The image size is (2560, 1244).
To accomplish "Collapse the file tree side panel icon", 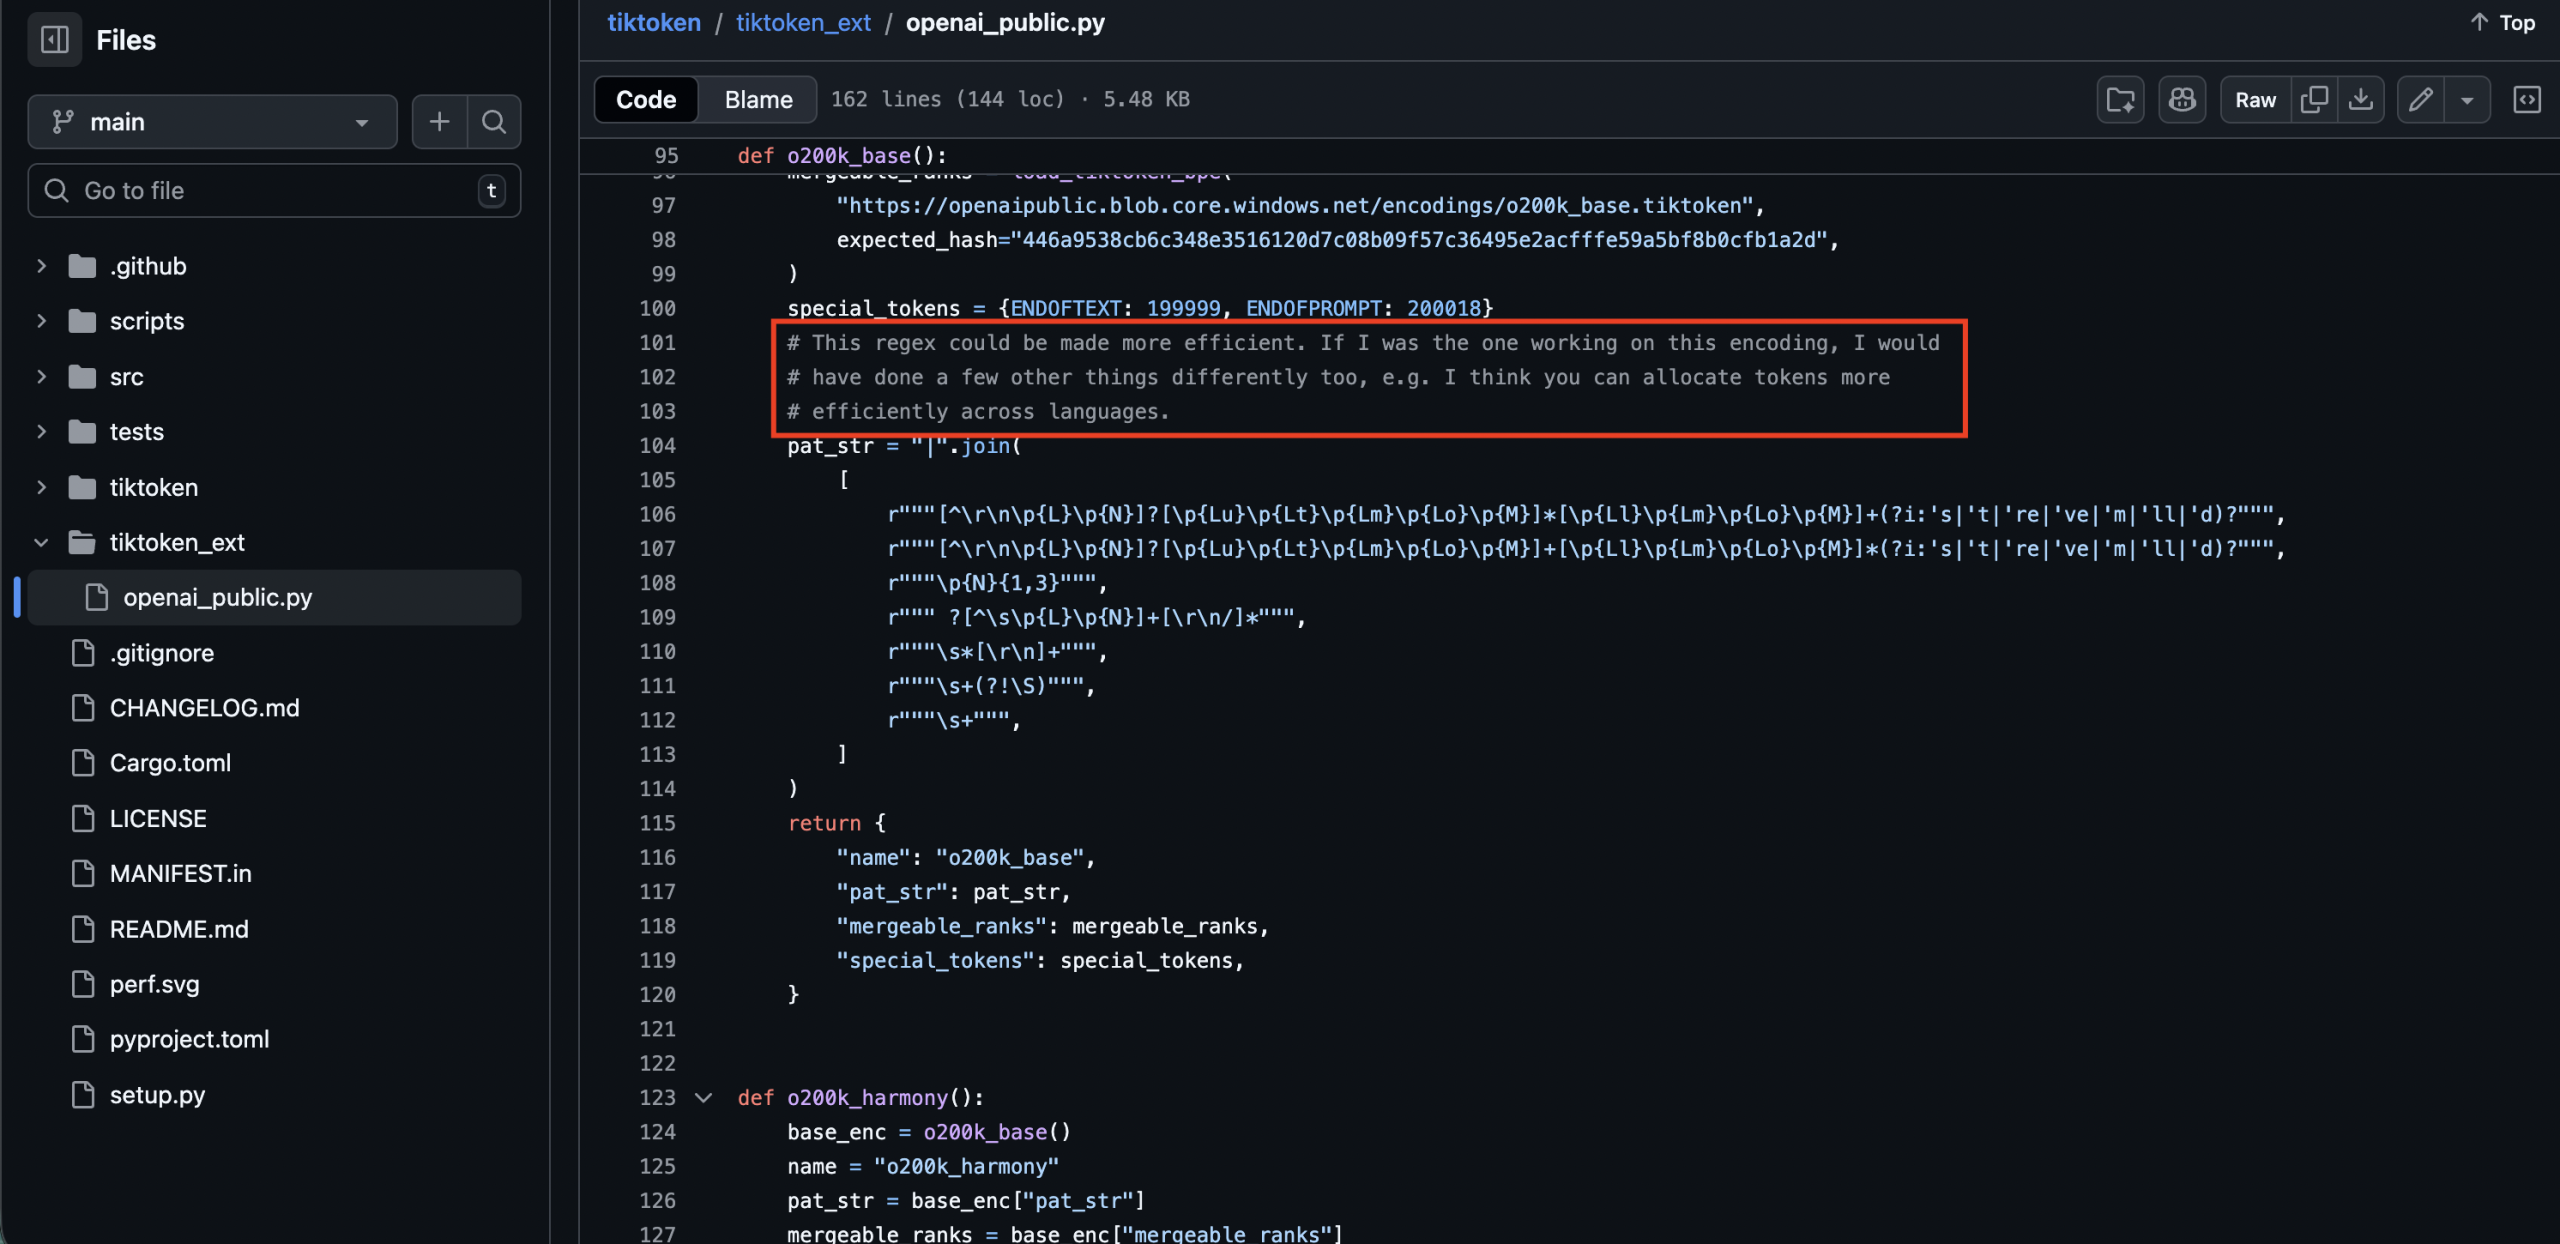I will [x=54, y=40].
